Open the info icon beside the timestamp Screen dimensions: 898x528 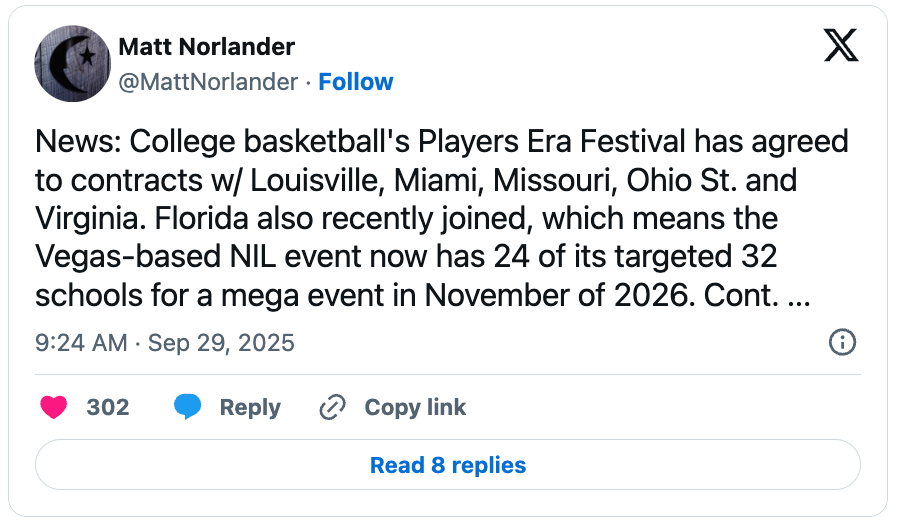[842, 343]
